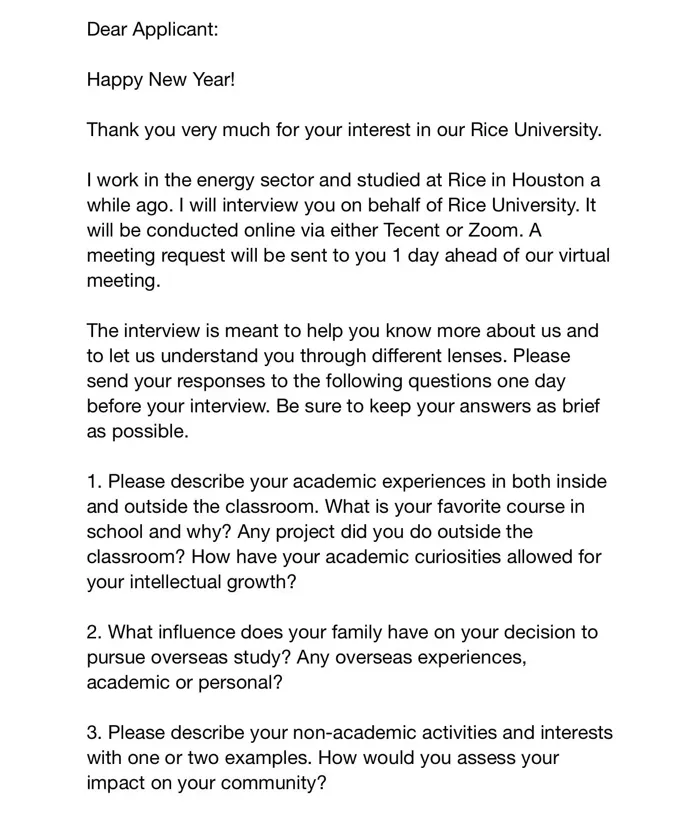Click the sentence thanking for interest in Rice
This screenshot has height=813, width=674.
(344, 129)
